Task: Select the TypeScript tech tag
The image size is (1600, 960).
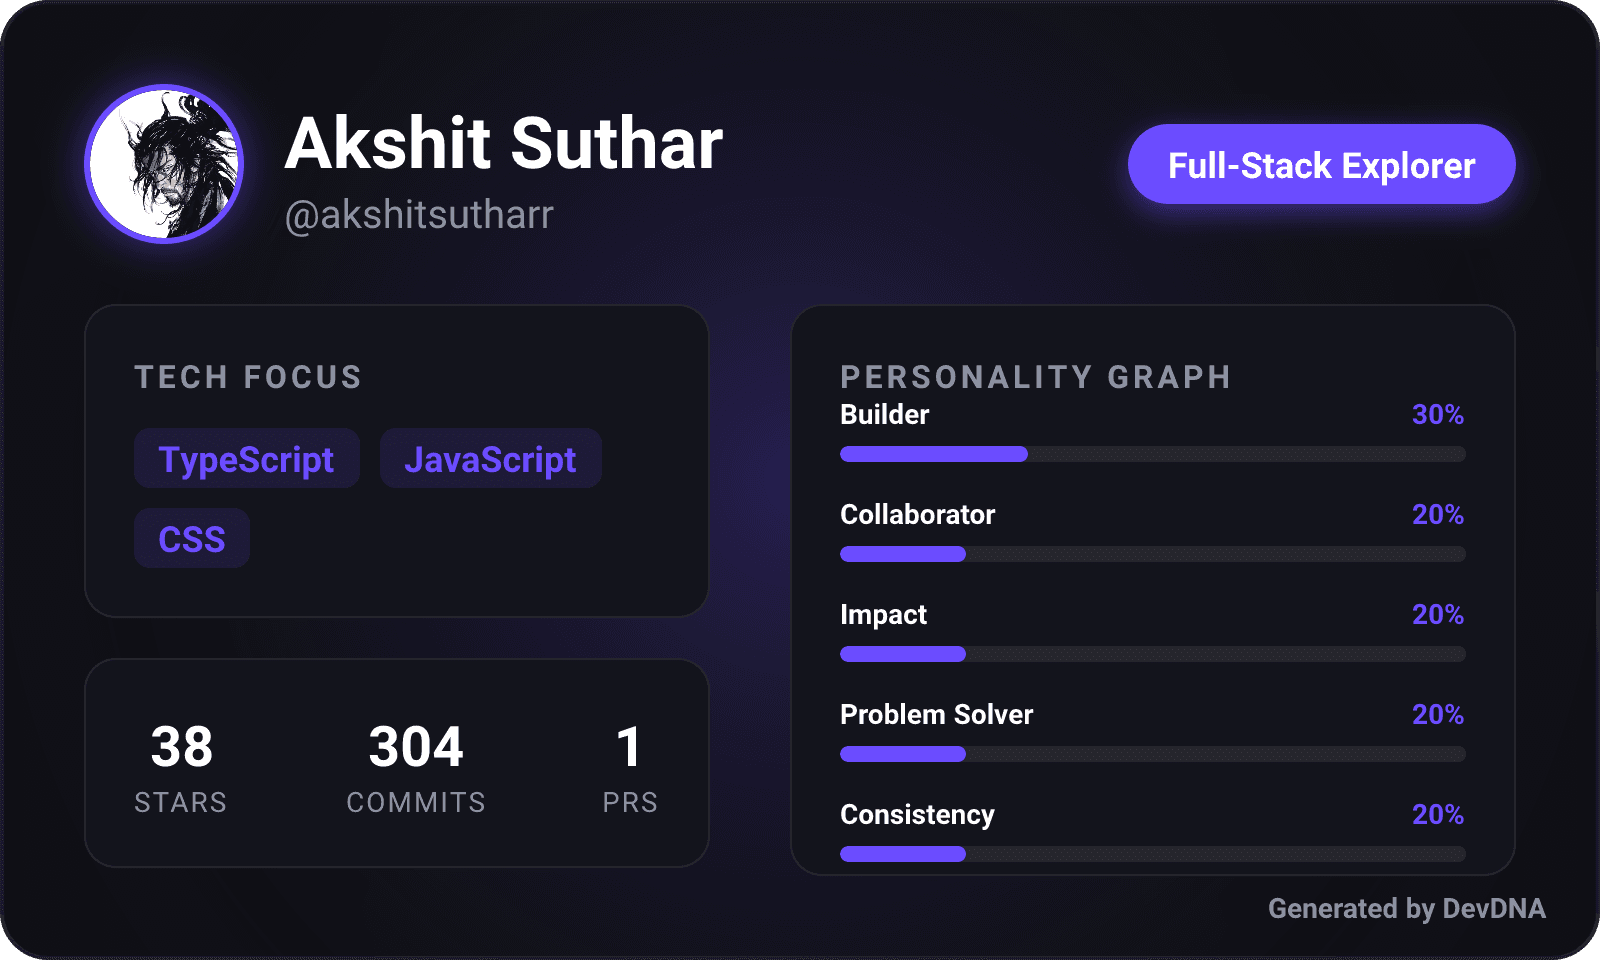Action: pos(247,459)
